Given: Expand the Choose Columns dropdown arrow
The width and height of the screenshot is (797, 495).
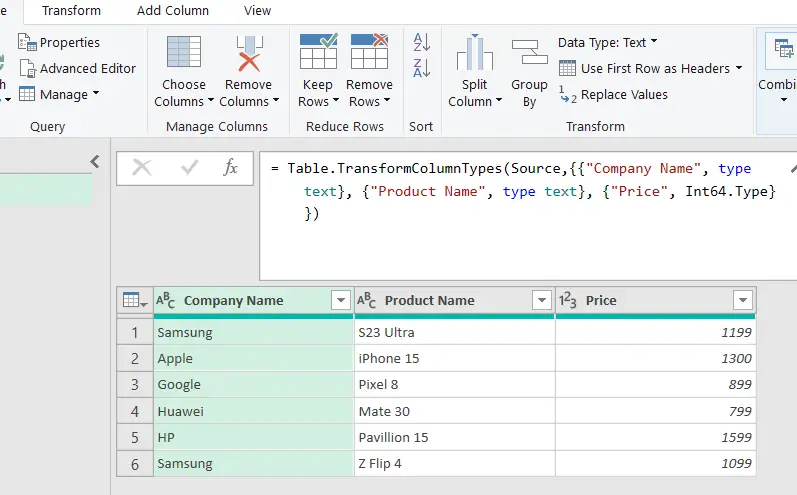Looking at the screenshot, I should click(210, 101).
